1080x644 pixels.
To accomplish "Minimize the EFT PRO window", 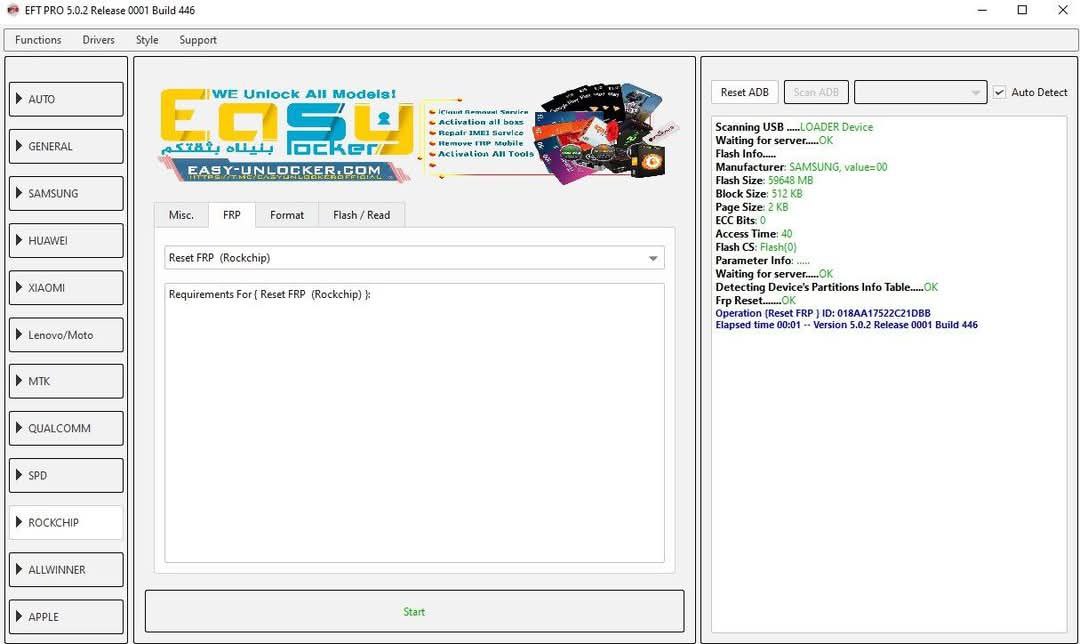I will pyautogui.click(x=982, y=10).
